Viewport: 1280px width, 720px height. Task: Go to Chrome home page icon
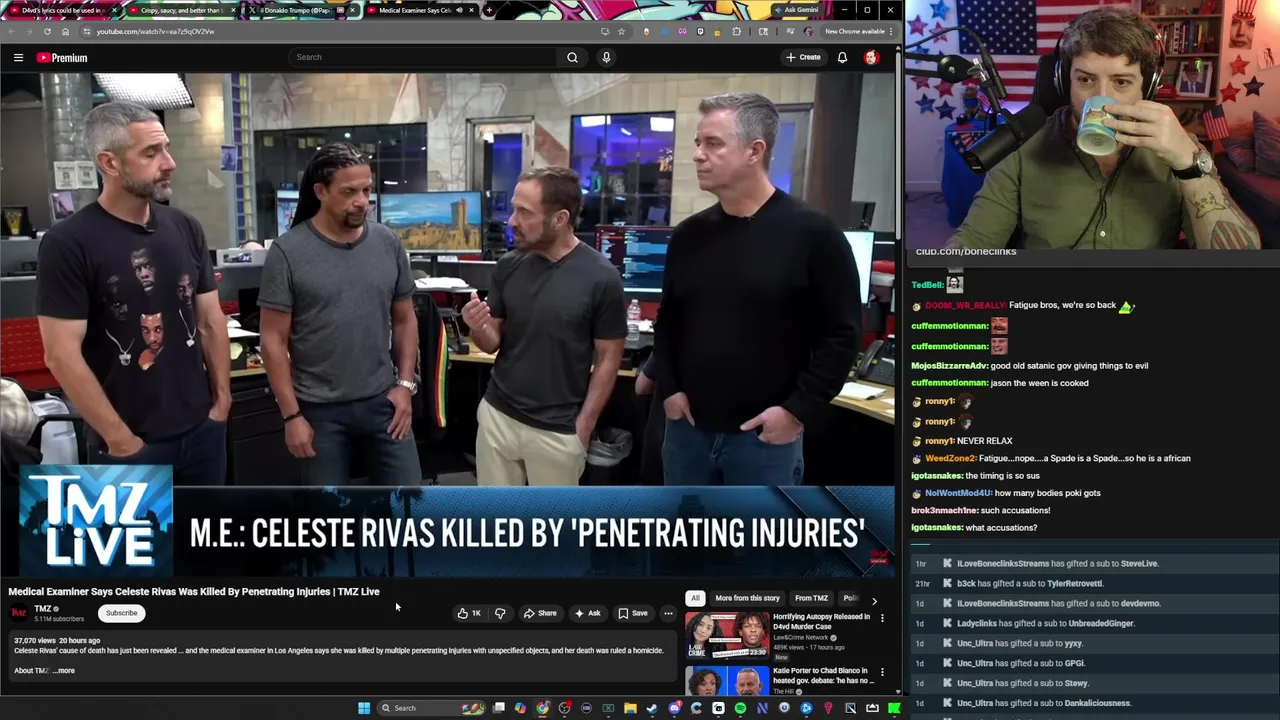[x=65, y=31]
